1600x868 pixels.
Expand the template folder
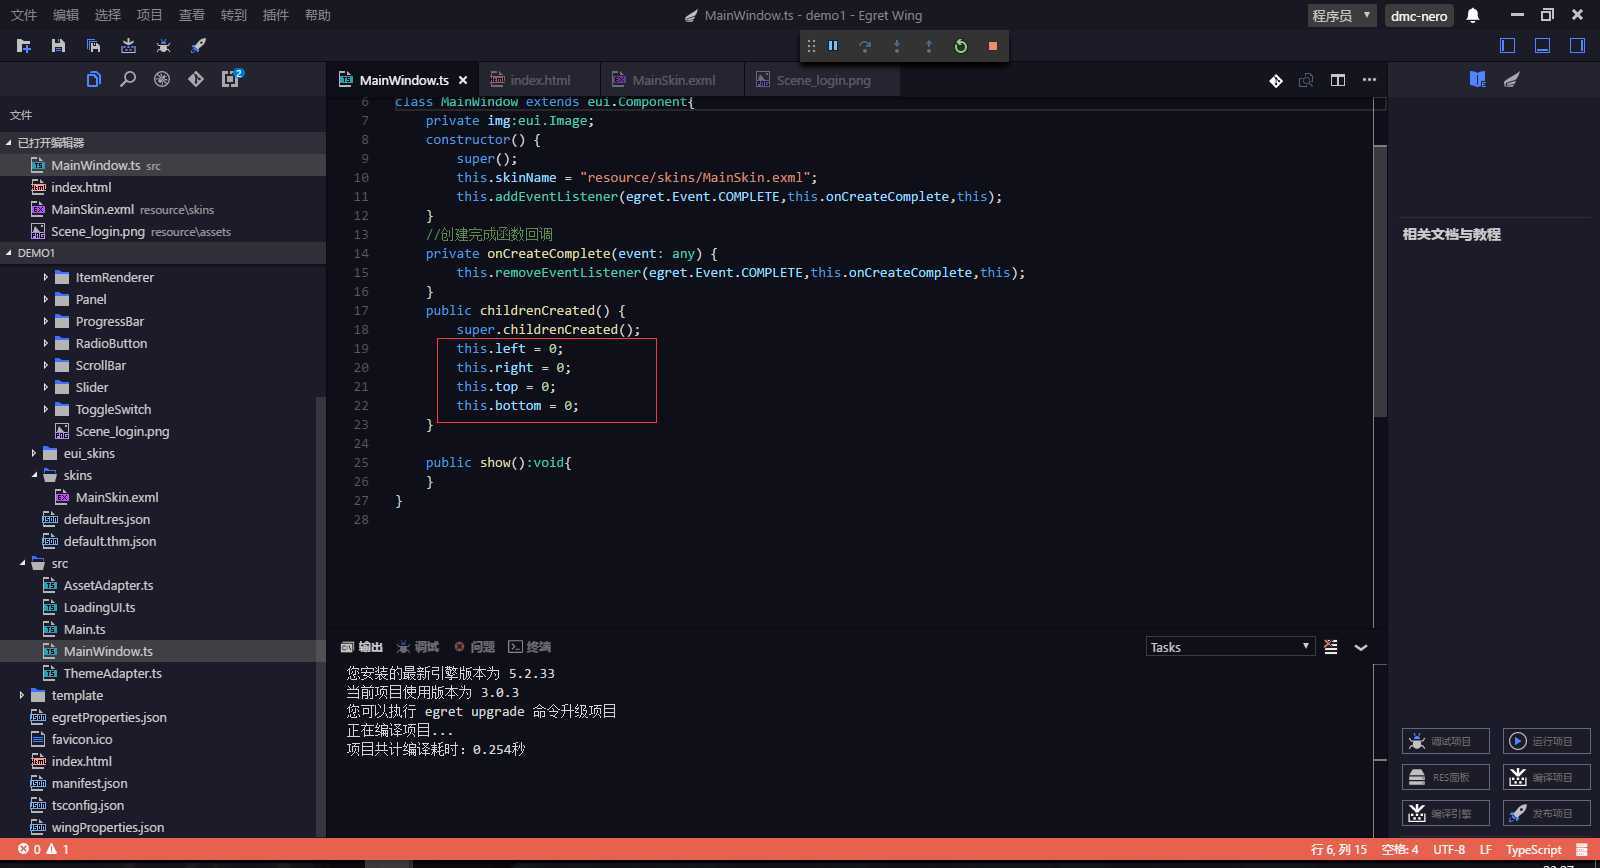[22, 695]
